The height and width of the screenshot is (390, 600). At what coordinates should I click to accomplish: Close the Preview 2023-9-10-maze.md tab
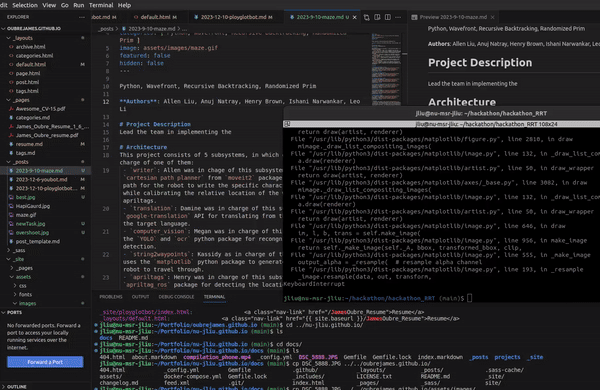click(x=492, y=17)
